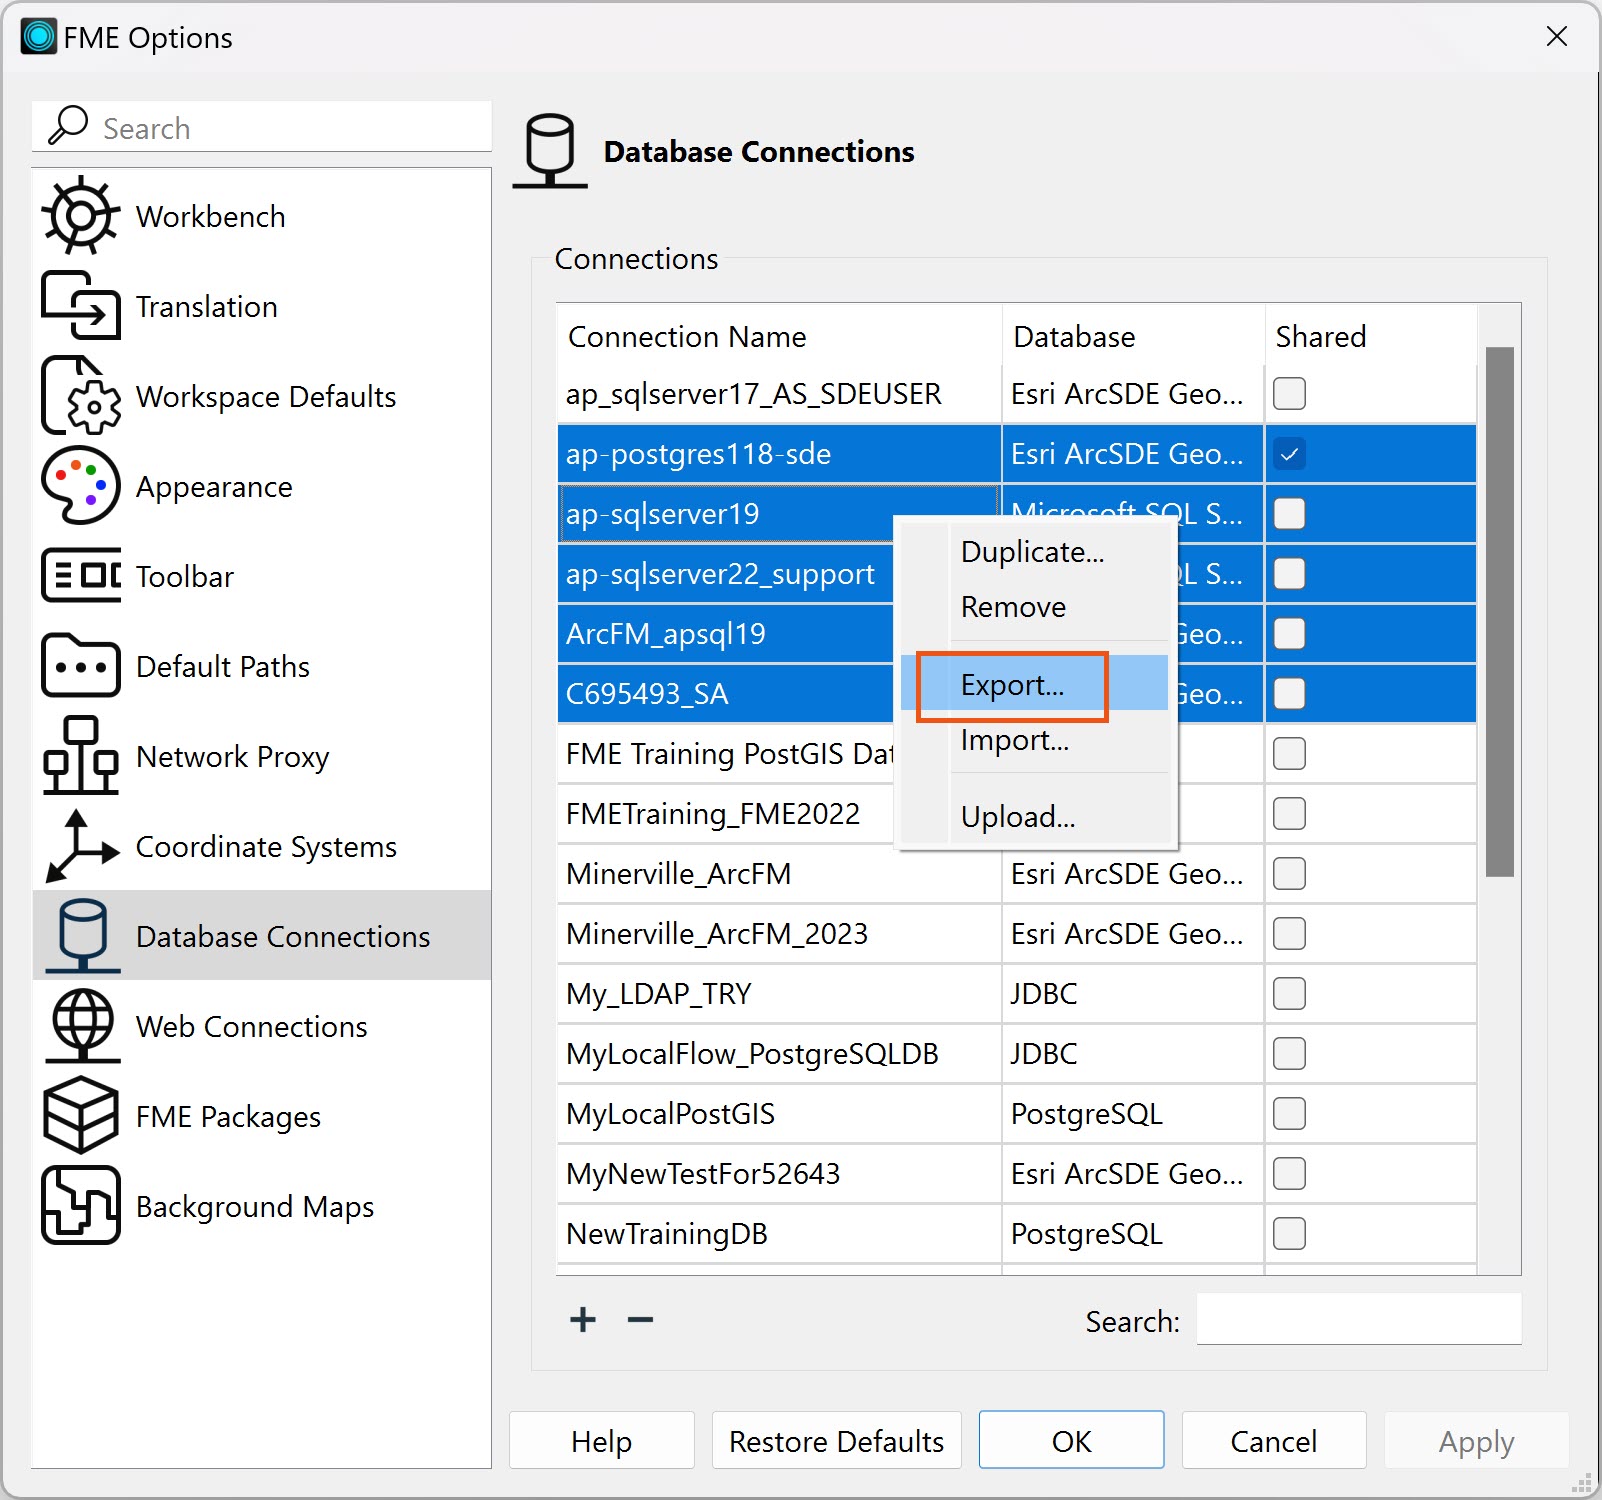
Task: Select the ap_sqlserver17_AS_SDEUSER connection row
Action: click(1017, 394)
